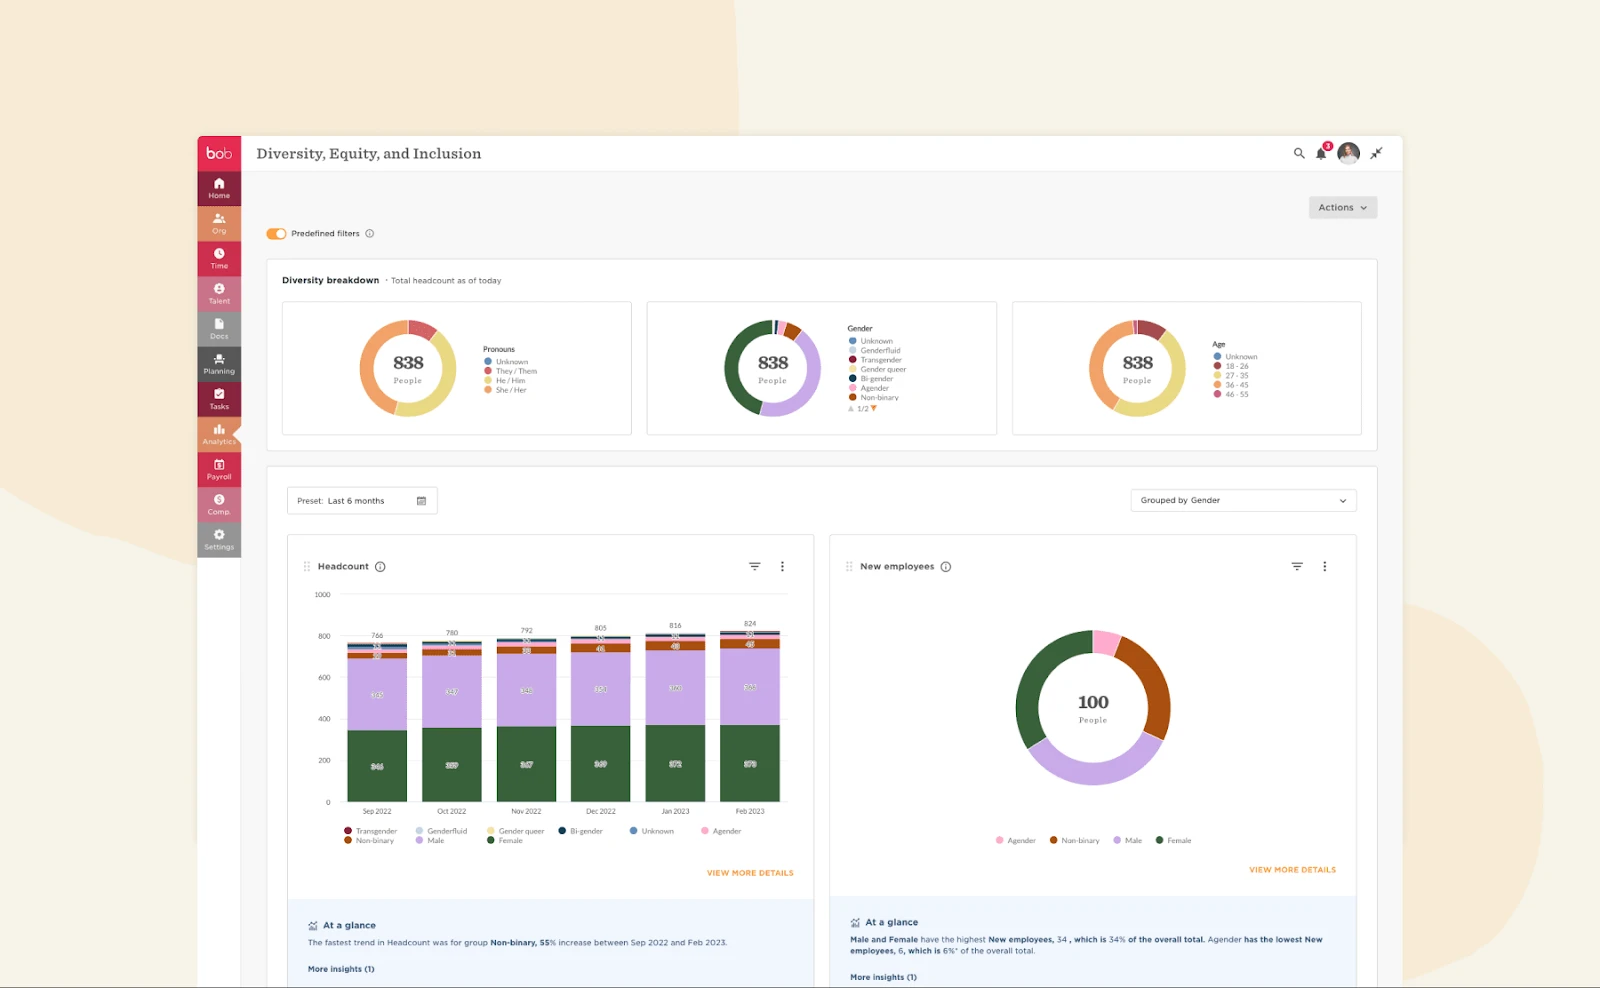
Task: Click the filter icon on Headcount chart
Action: click(x=754, y=566)
